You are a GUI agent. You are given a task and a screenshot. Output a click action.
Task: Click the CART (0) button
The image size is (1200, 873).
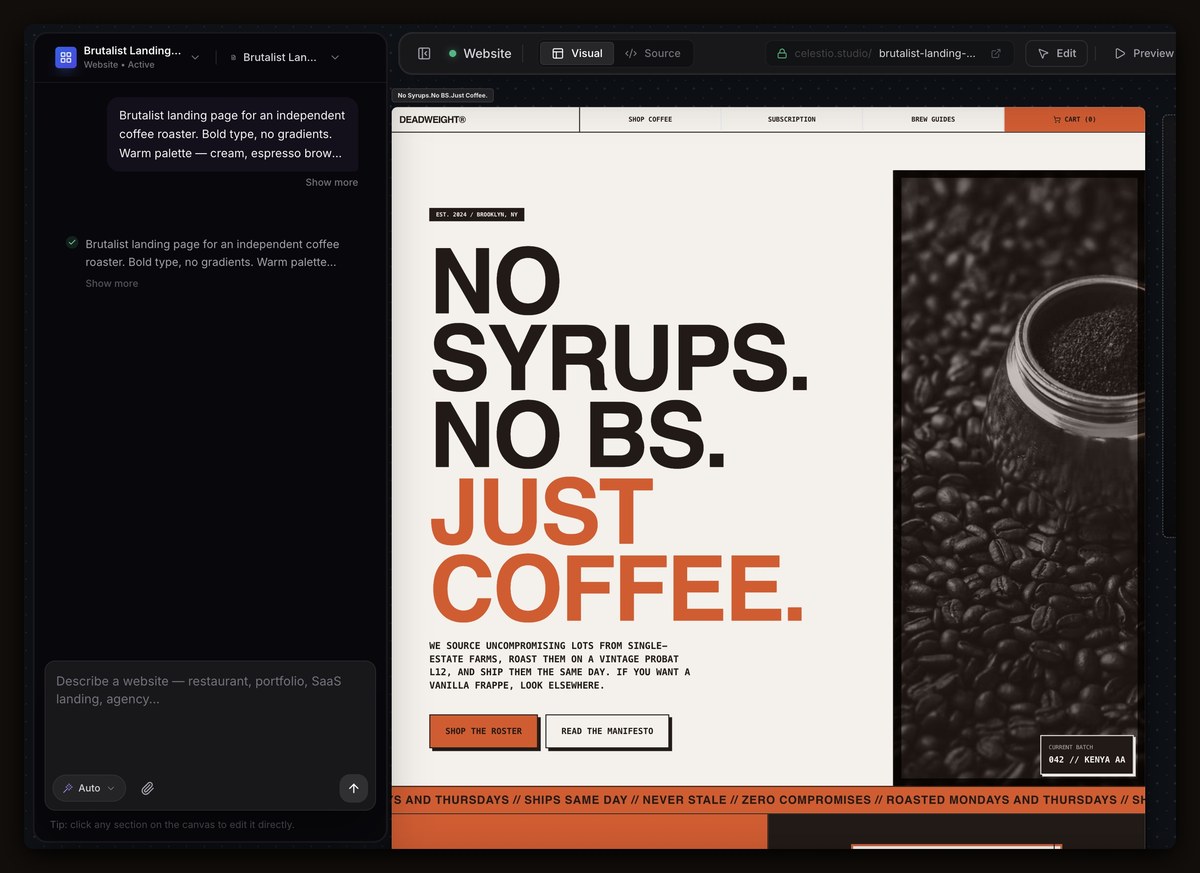(1075, 119)
